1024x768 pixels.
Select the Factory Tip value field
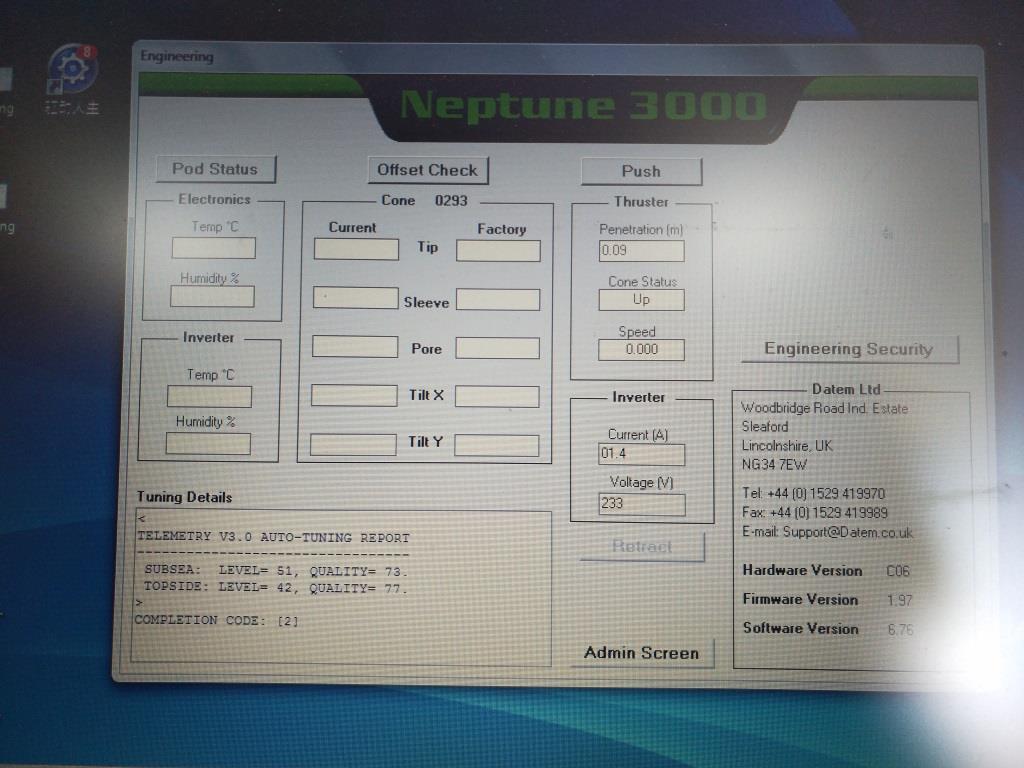[498, 251]
